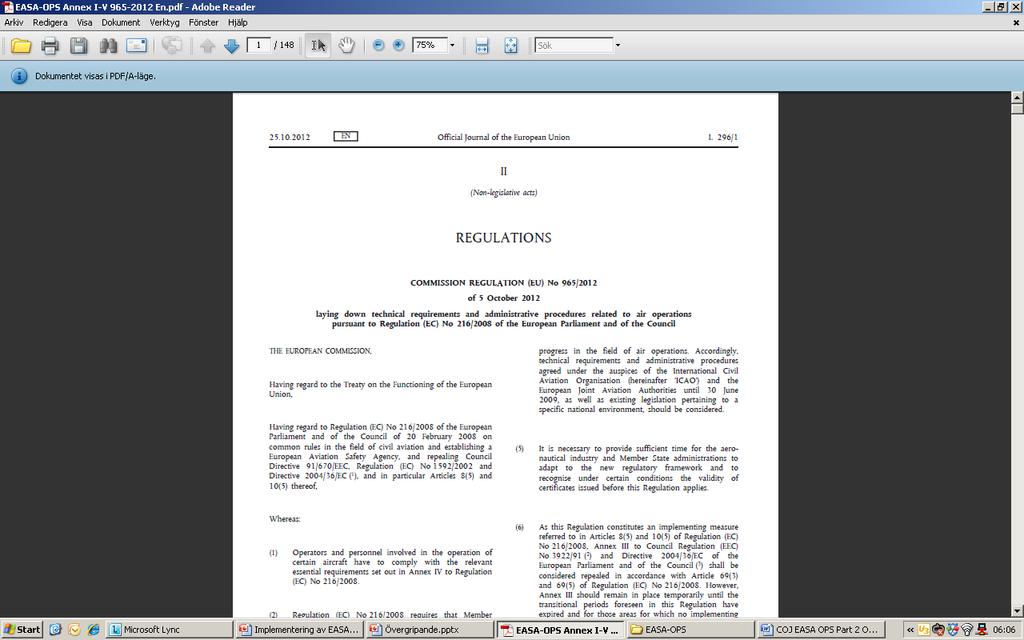The height and width of the screenshot is (640, 1024).
Task: Switch to EASA-OPS folder taskbar button
Action: [691, 630]
